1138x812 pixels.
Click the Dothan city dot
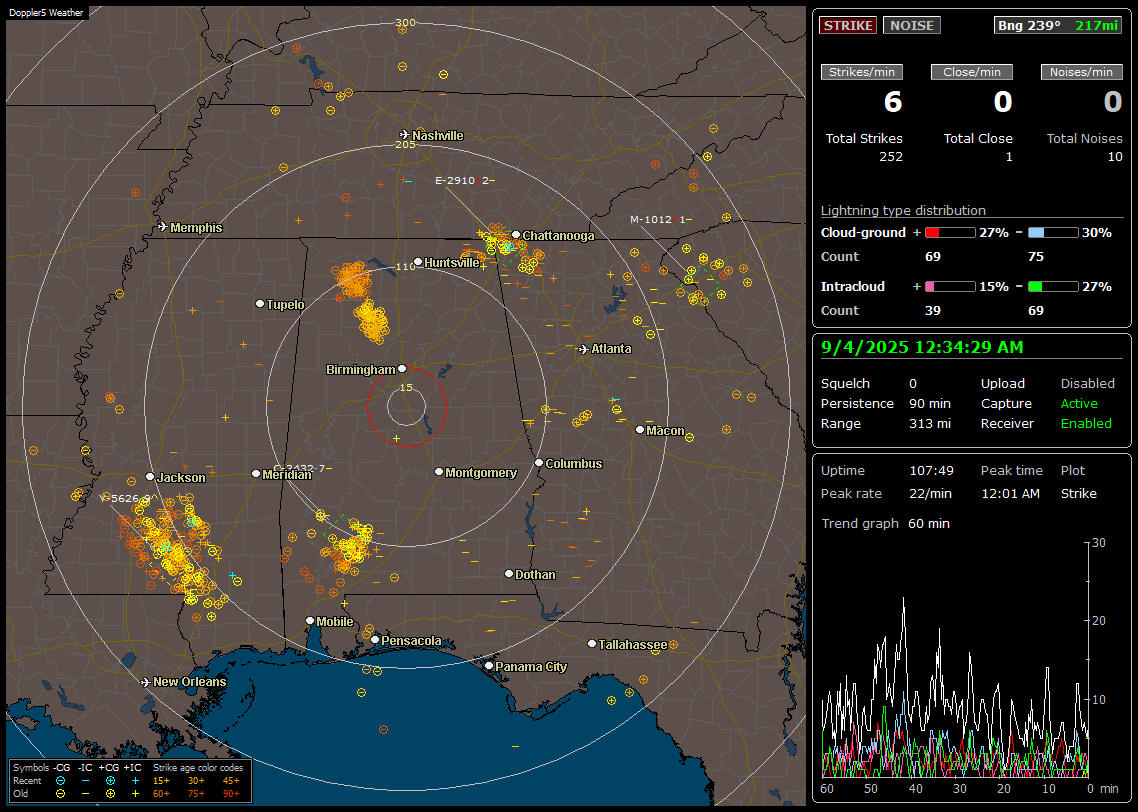pyautogui.click(x=509, y=573)
